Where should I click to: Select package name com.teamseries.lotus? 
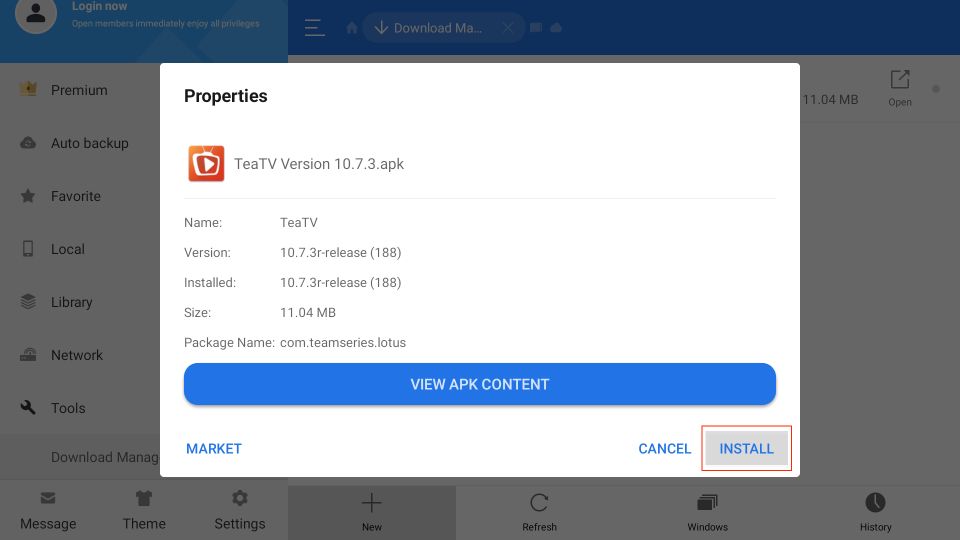pyautogui.click(x=343, y=342)
